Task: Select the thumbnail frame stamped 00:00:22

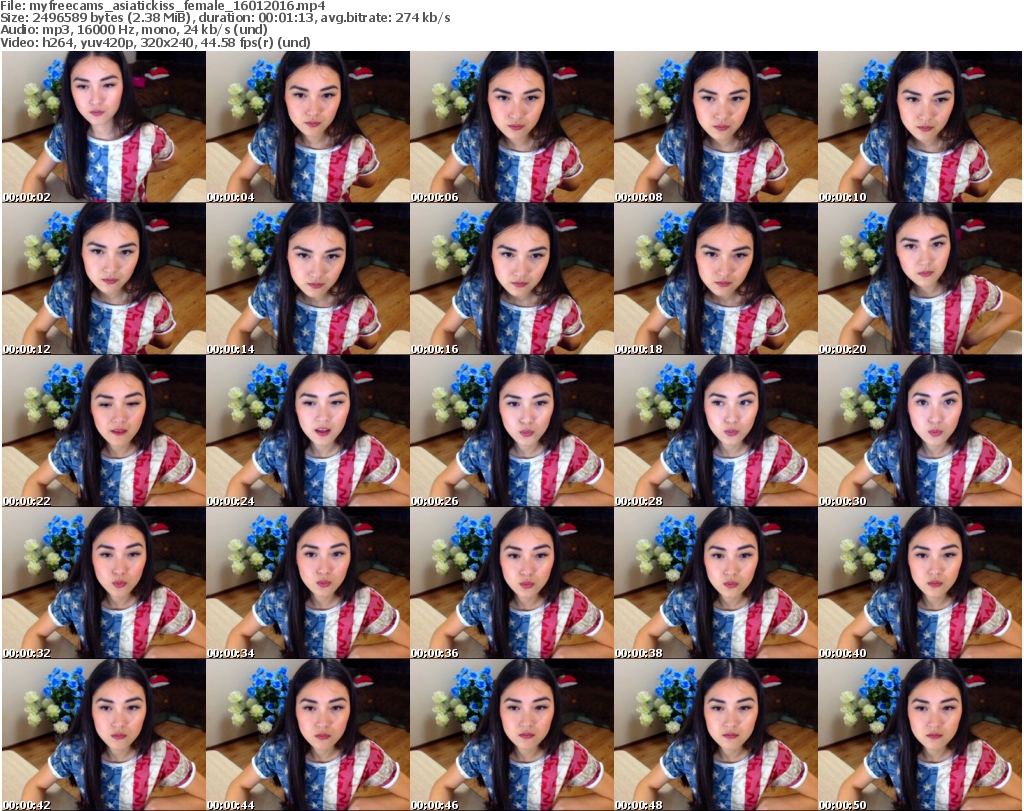Action: point(104,431)
